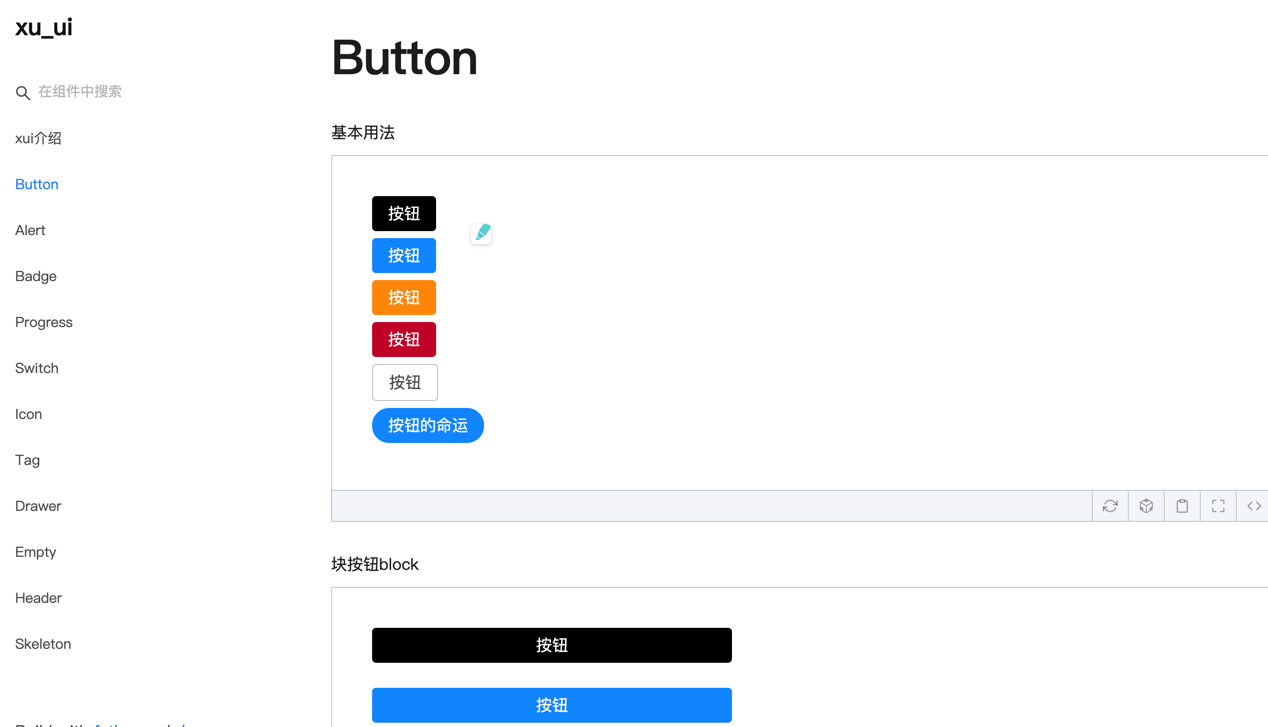
Task: Go to the Alert component page
Action: (30, 230)
